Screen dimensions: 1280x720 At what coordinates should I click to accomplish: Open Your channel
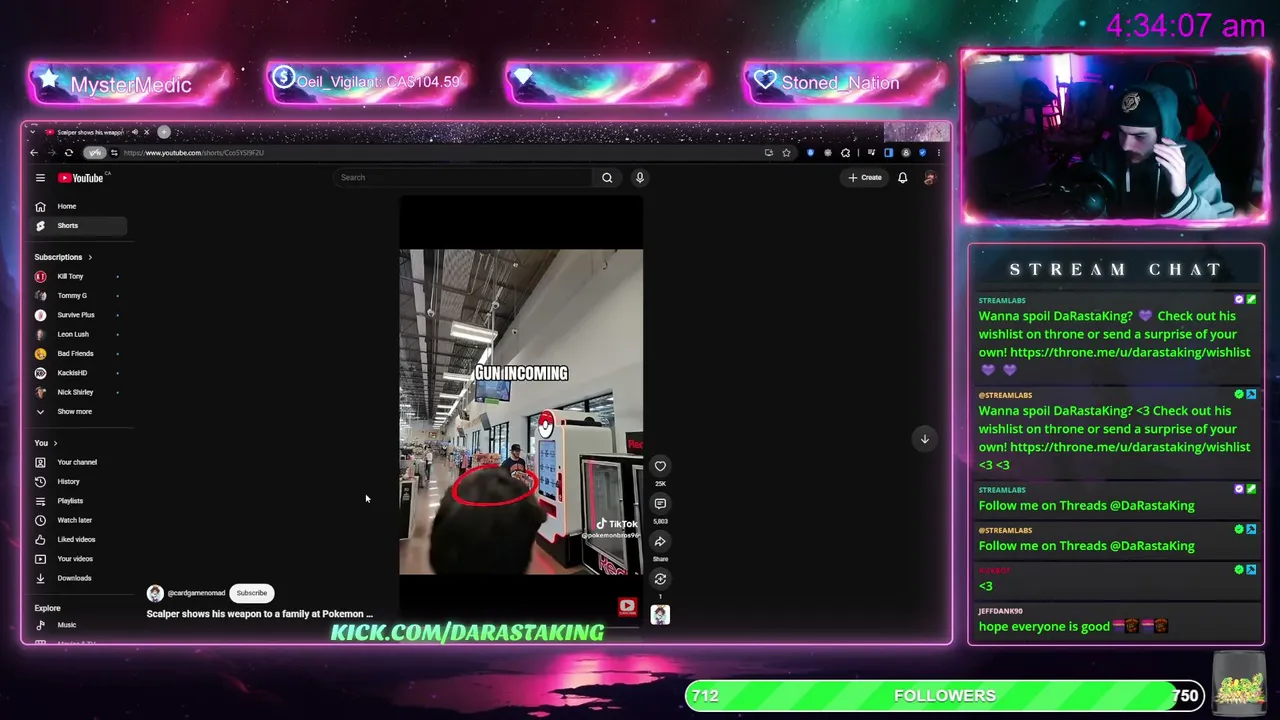(77, 462)
